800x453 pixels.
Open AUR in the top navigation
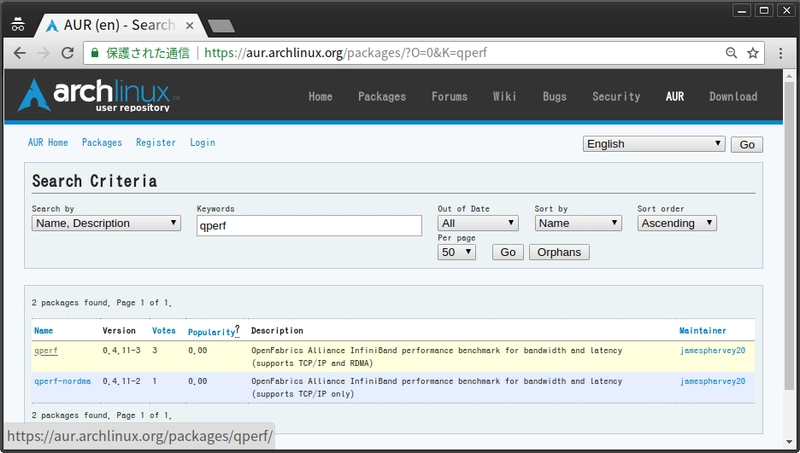coord(674,96)
